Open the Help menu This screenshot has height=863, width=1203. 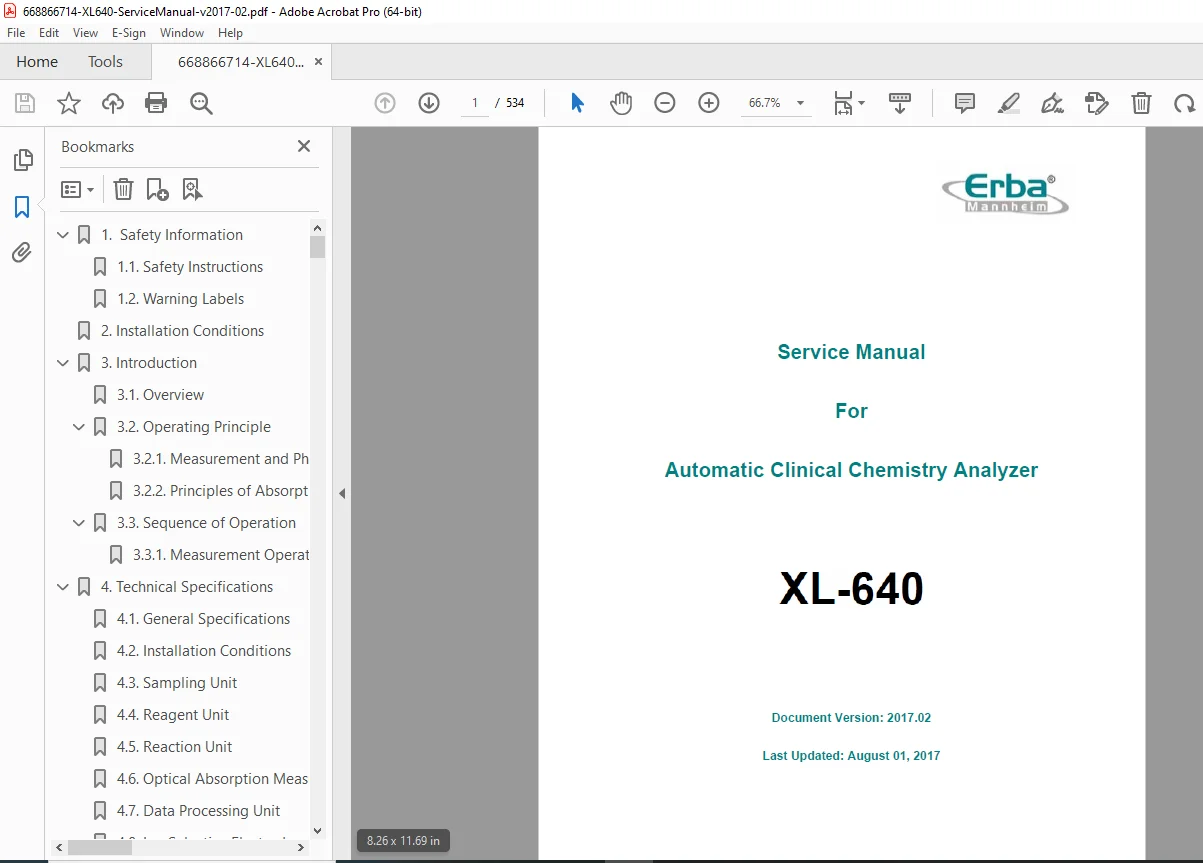tap(231, 33)
